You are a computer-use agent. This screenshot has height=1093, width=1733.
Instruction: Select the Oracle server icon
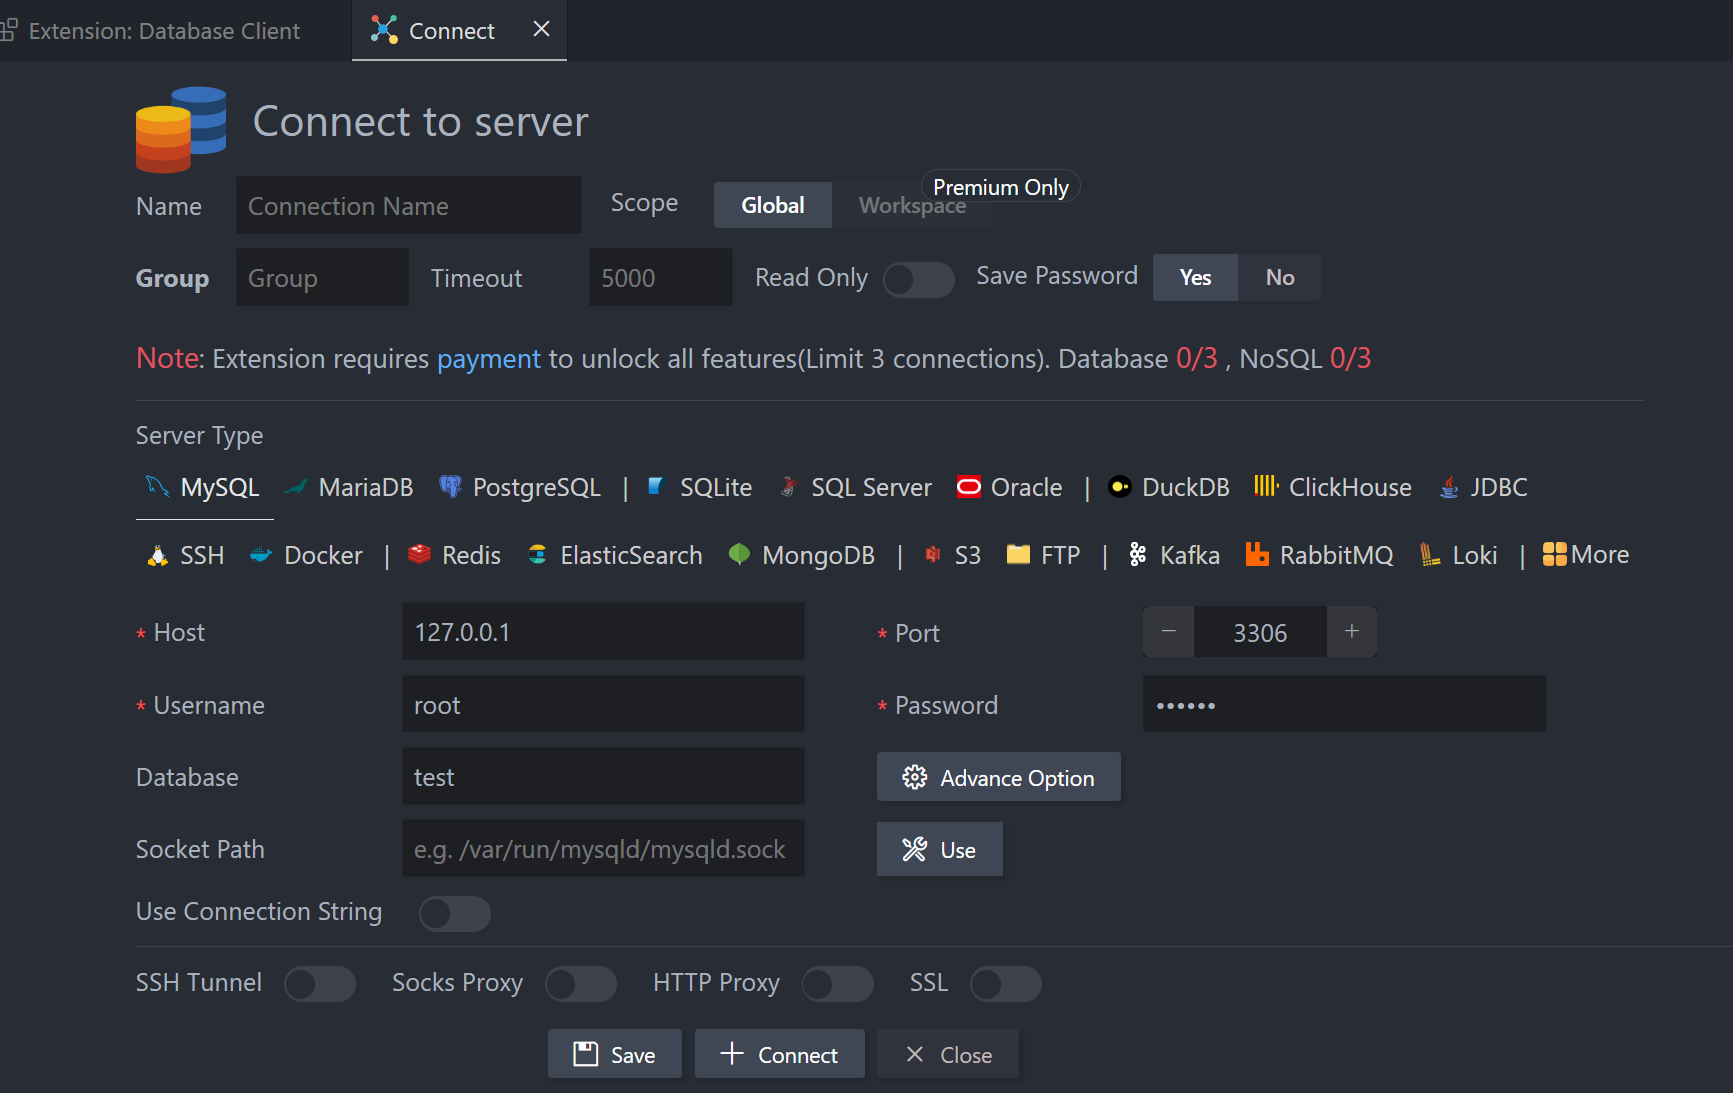click(968, 487)
